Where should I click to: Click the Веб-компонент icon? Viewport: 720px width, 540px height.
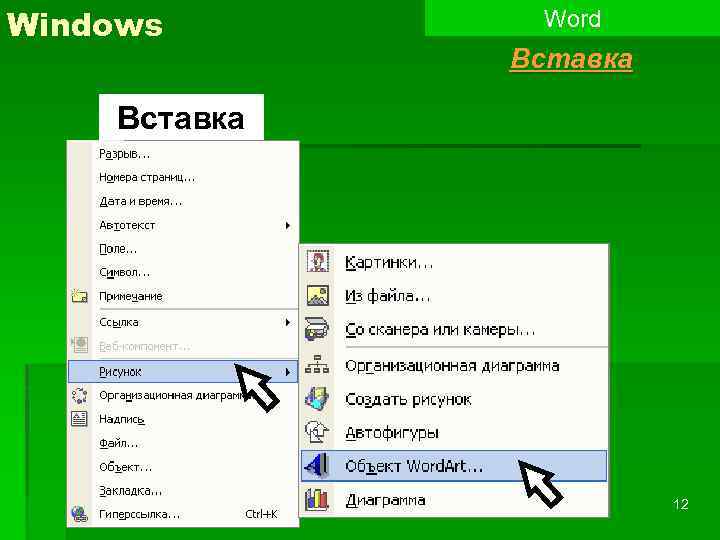point(79,345)
